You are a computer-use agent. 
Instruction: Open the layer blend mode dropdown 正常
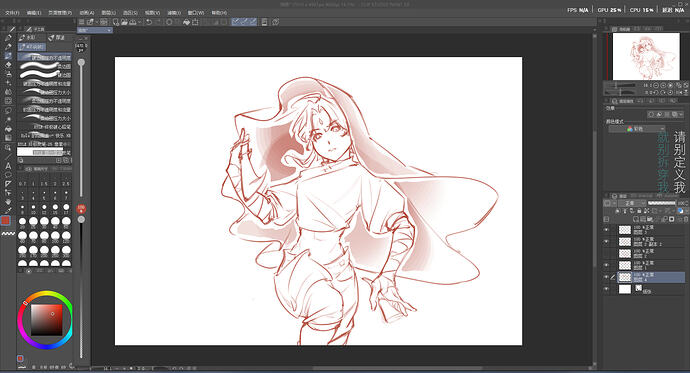pyautogui.click(x=632, y=203)
